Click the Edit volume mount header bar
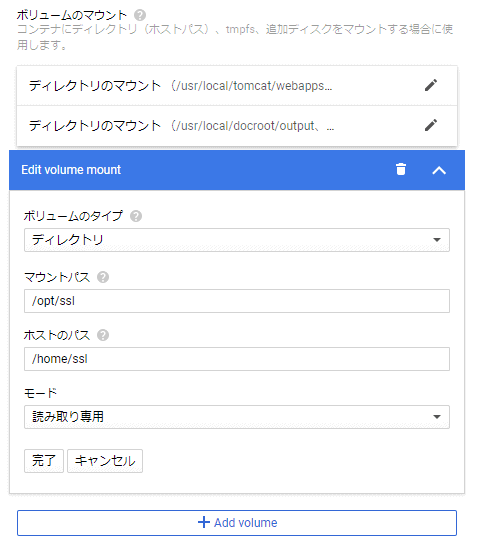This screenshot has width=479, height=551. 237,170
